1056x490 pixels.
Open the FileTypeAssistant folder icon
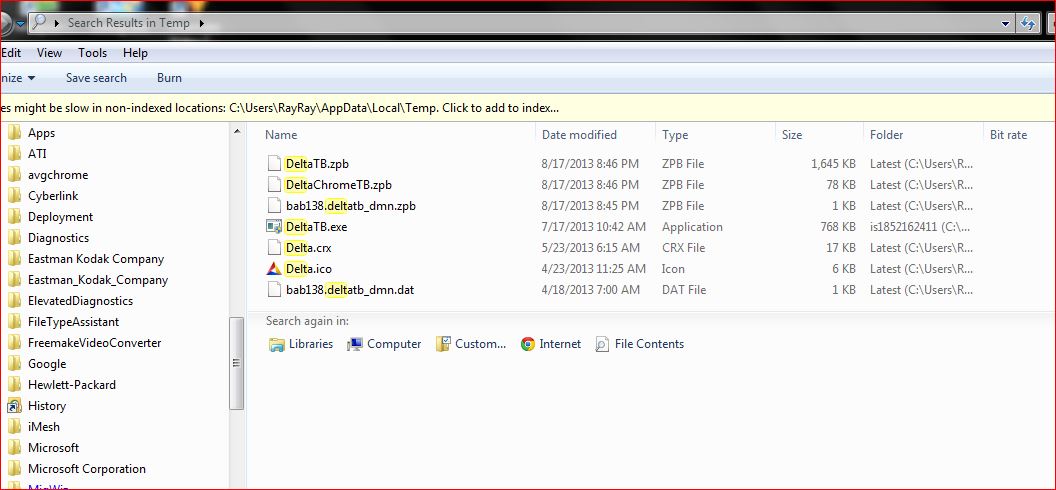[x=14, y=322]
